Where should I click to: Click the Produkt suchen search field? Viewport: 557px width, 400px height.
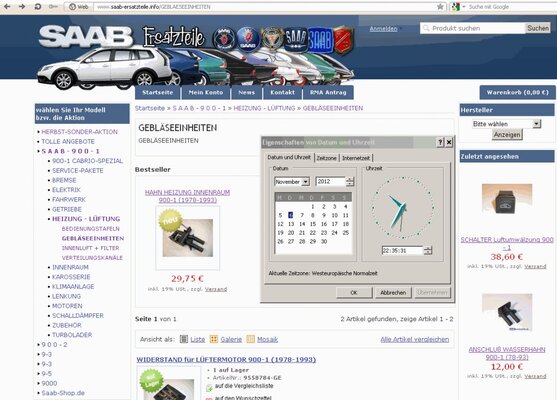[x=472, y=28]
